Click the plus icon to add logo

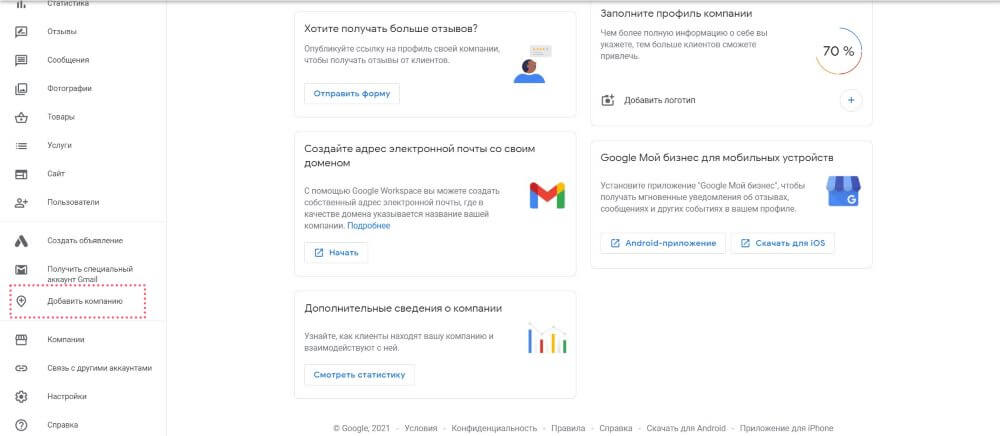[x=850, y=100]
